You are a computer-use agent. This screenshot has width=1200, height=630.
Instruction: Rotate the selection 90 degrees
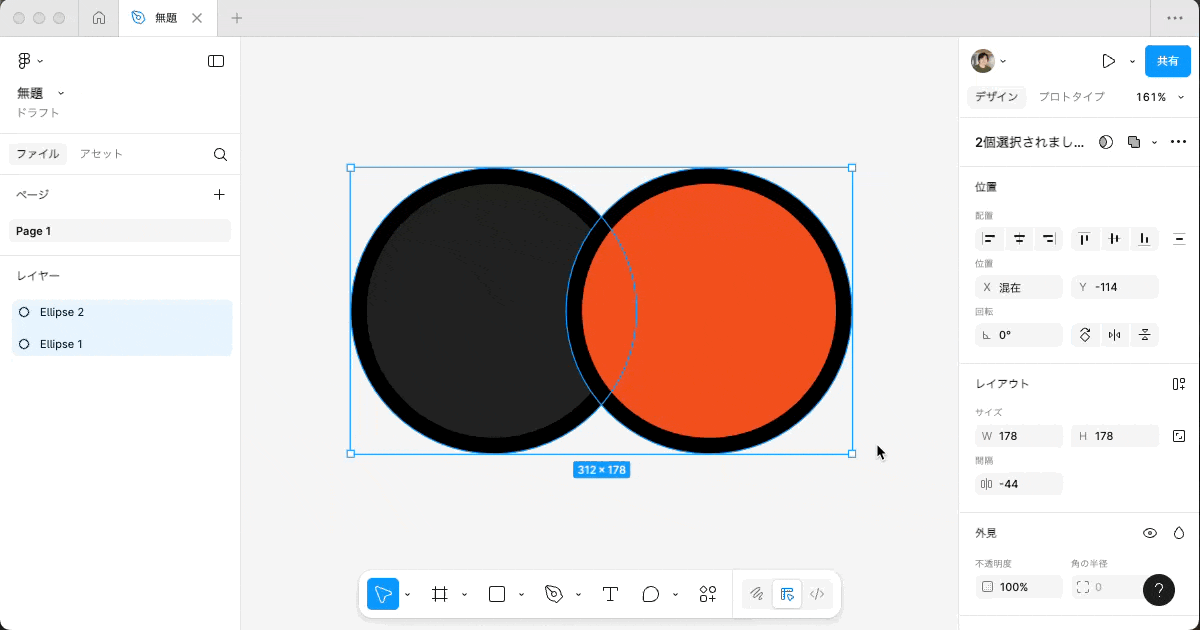[1085, 335]
